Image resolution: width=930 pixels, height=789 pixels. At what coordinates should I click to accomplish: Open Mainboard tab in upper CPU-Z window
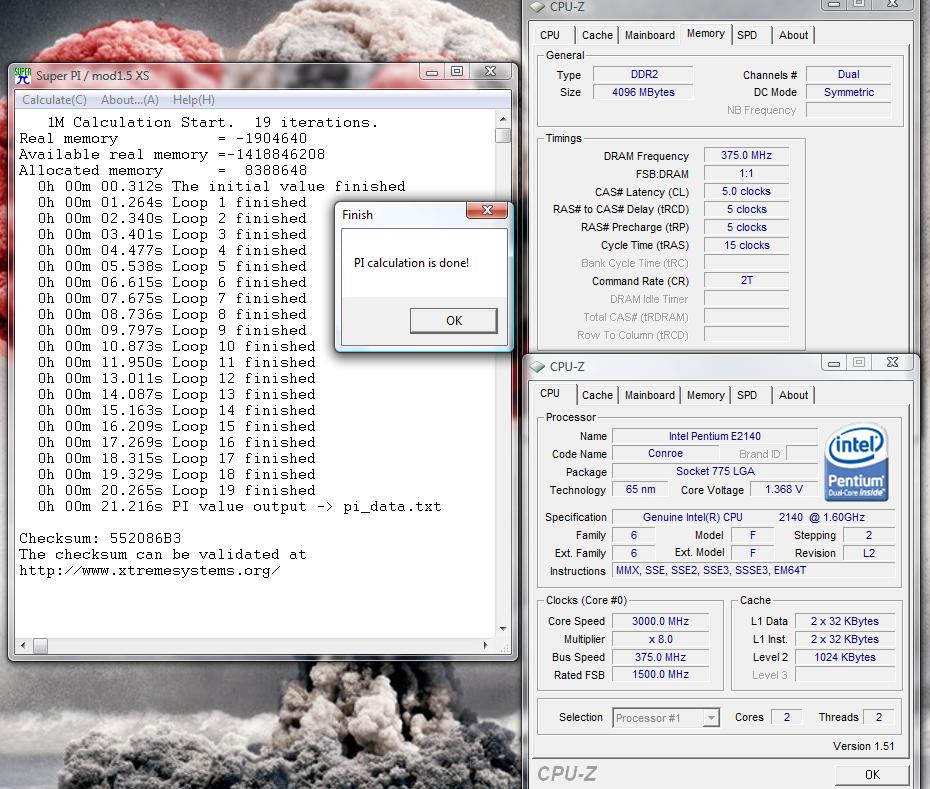pos(649,35)
